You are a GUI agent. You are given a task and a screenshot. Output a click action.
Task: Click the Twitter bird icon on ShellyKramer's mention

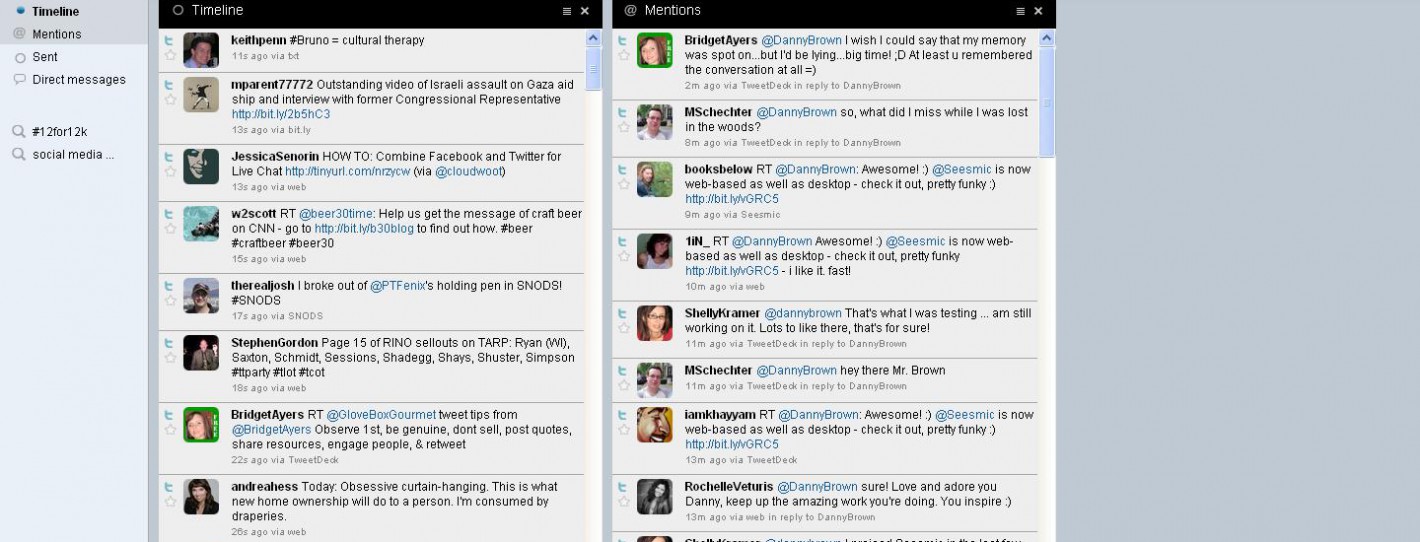(x=624, y=313)
